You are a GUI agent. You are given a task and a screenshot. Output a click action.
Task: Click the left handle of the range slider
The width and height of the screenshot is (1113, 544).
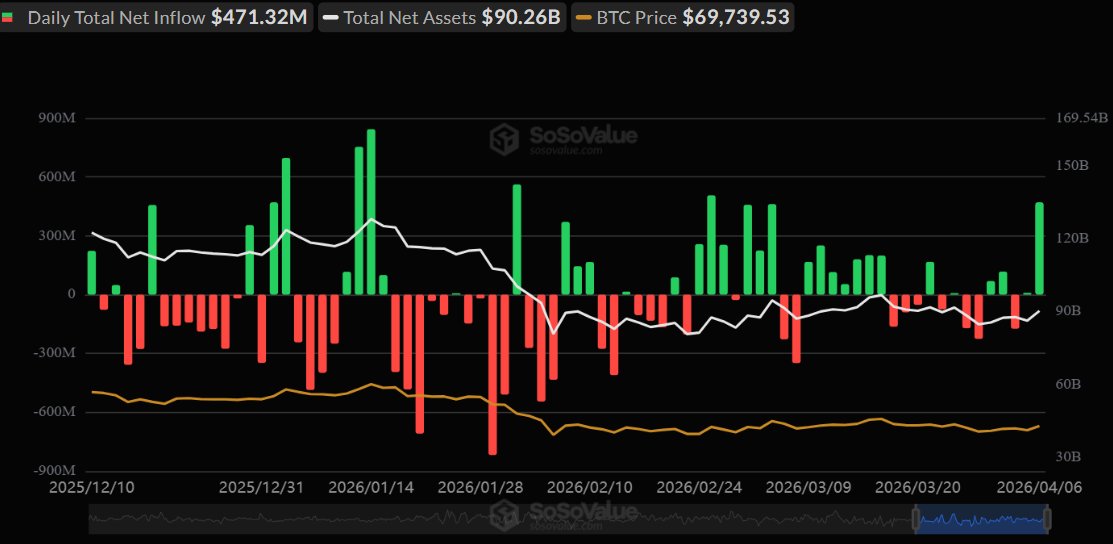(x=916, y=518)
